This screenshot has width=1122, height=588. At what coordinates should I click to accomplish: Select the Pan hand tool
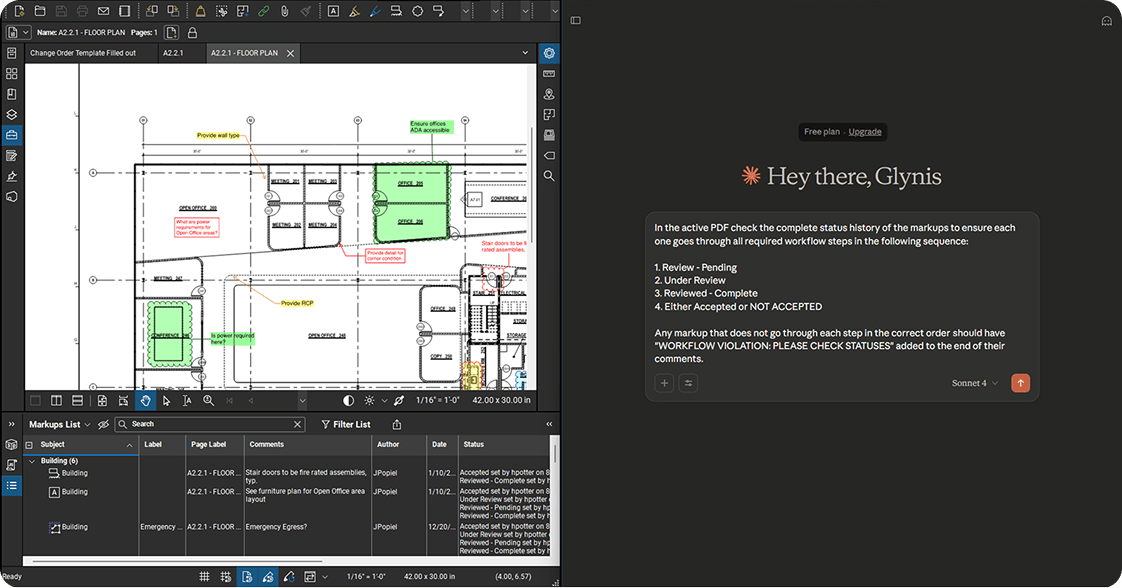[x=145, y=401]
